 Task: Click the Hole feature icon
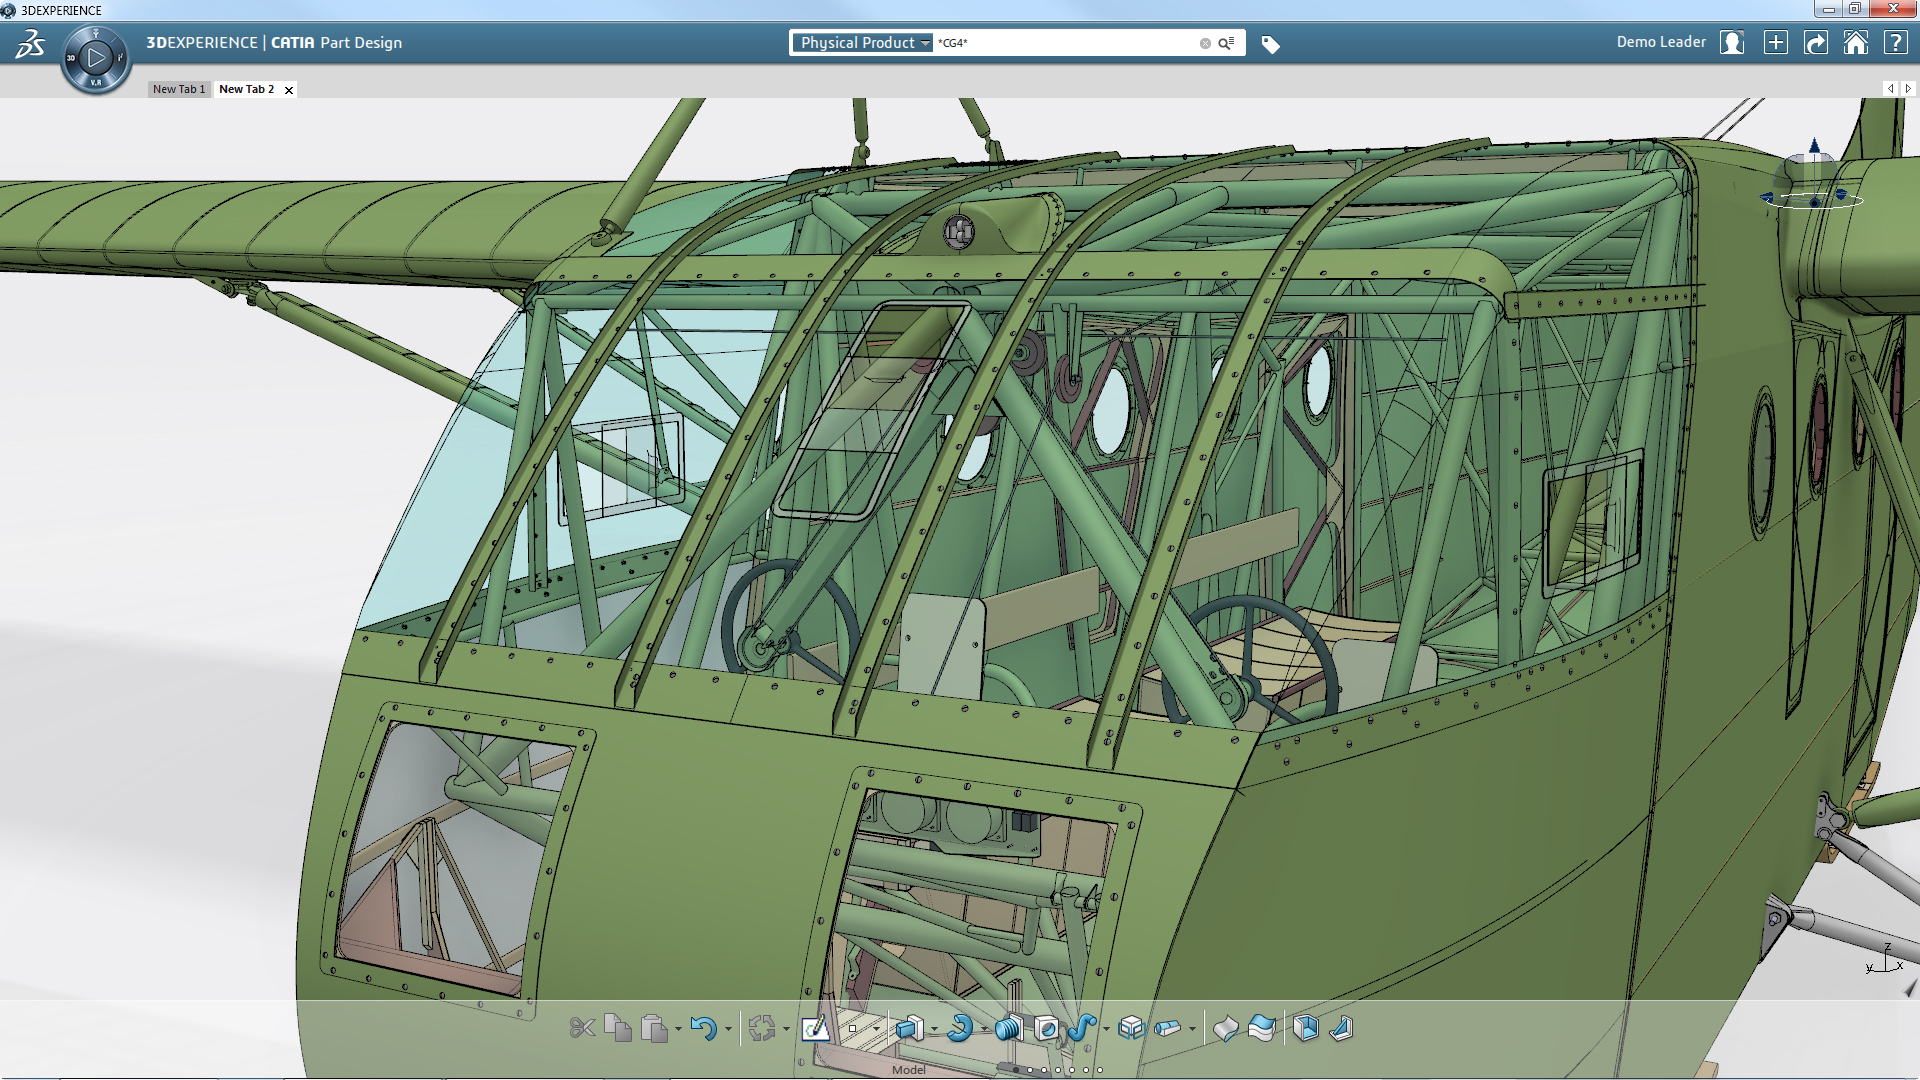(1046, 1028)
